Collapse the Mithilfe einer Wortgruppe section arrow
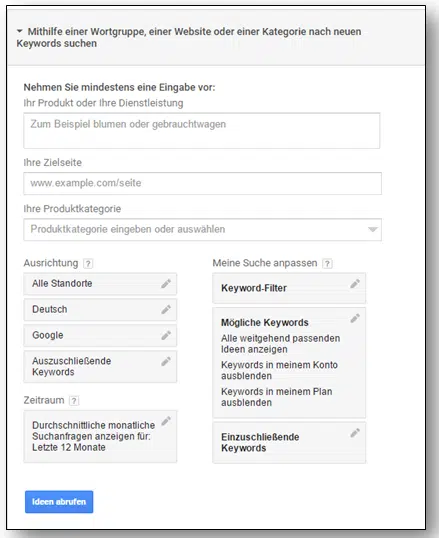439x538 pixels. [20, 31]
